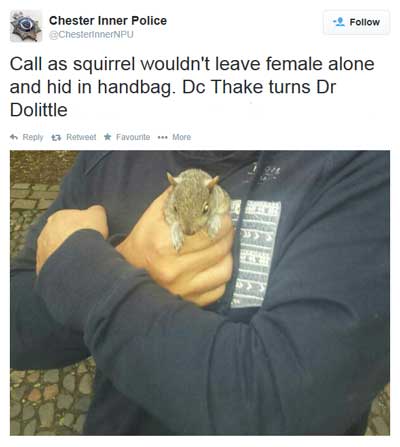Click the Chester Inner Police badge avatar
The height and width of the screenshot is (447, 400).
(x=26, y=26)
